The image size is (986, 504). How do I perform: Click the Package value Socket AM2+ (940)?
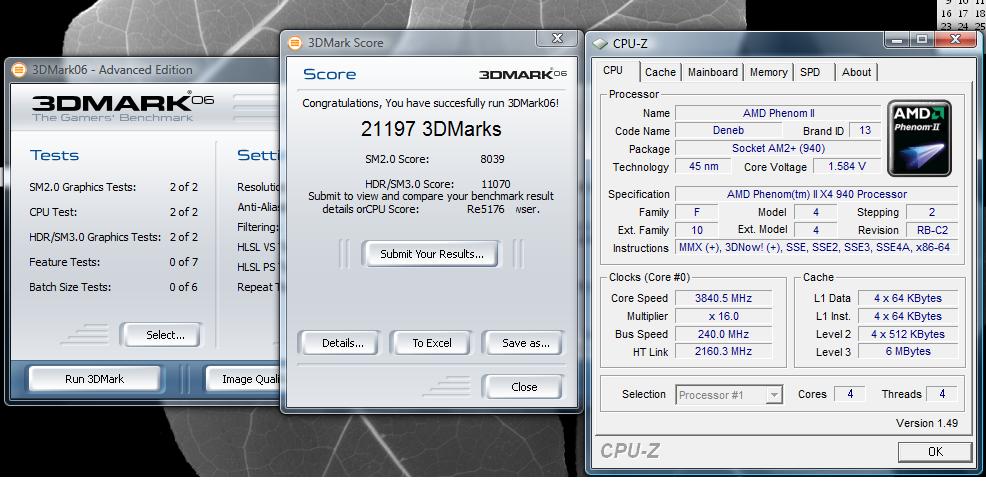tap(778, 148)
